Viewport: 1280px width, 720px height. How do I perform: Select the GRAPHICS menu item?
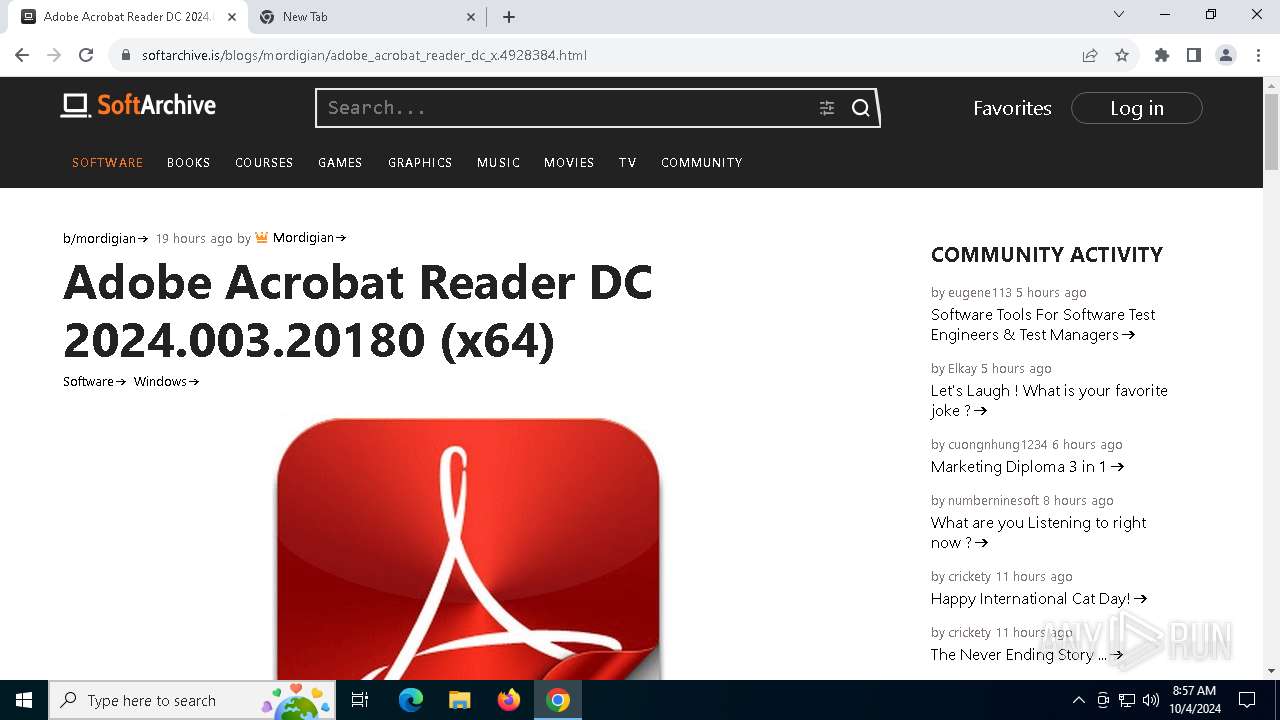pos(420,162)
